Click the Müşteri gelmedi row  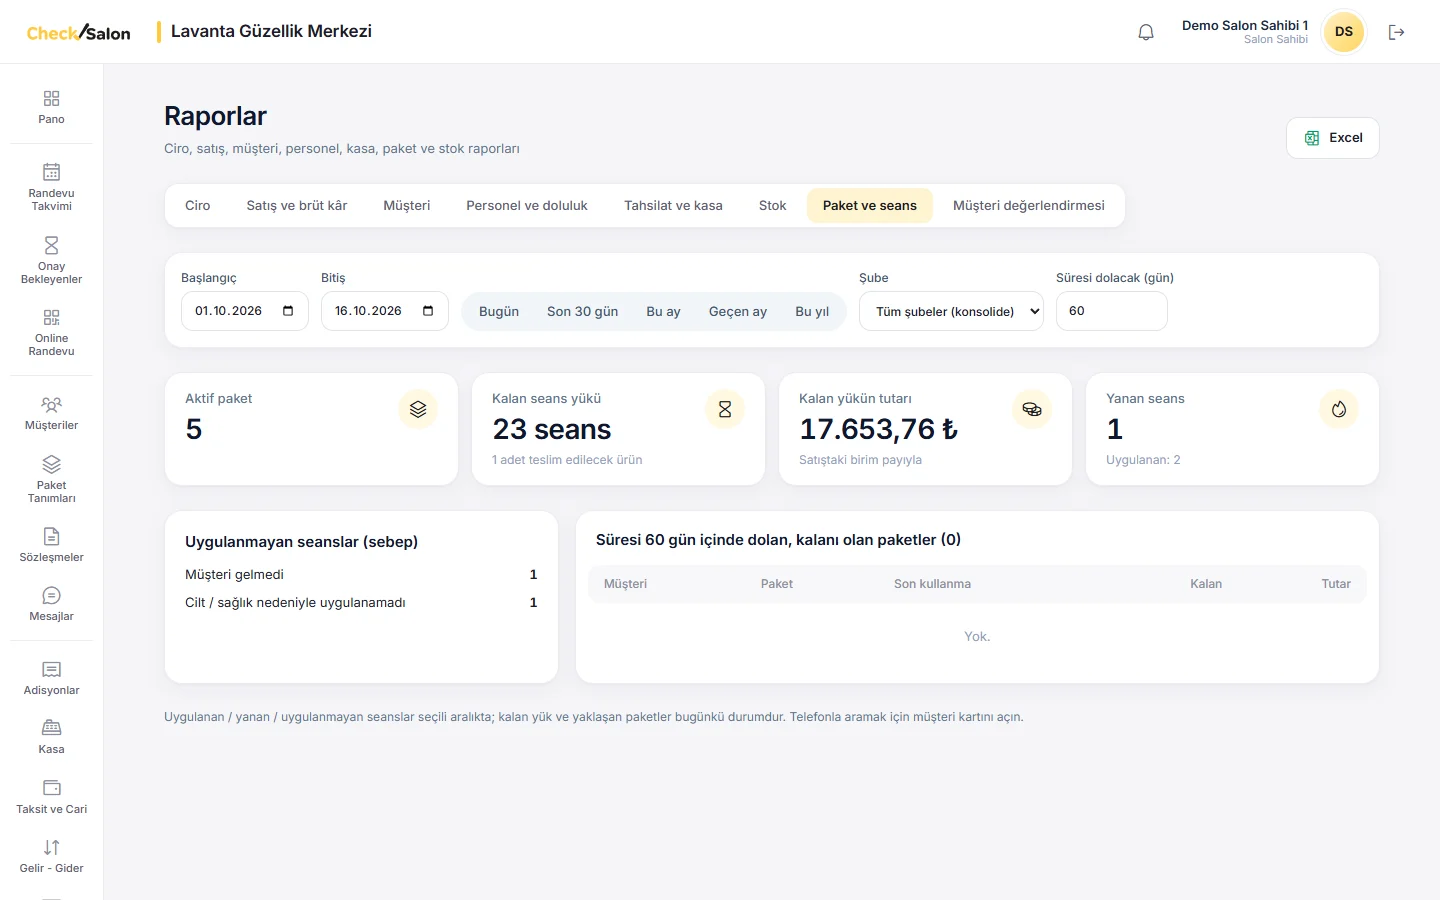tap(361, 574)
